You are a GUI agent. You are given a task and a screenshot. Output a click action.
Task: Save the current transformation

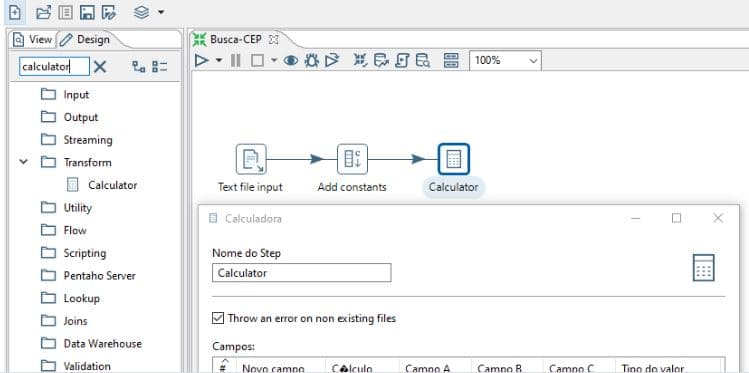click(87, 12)
